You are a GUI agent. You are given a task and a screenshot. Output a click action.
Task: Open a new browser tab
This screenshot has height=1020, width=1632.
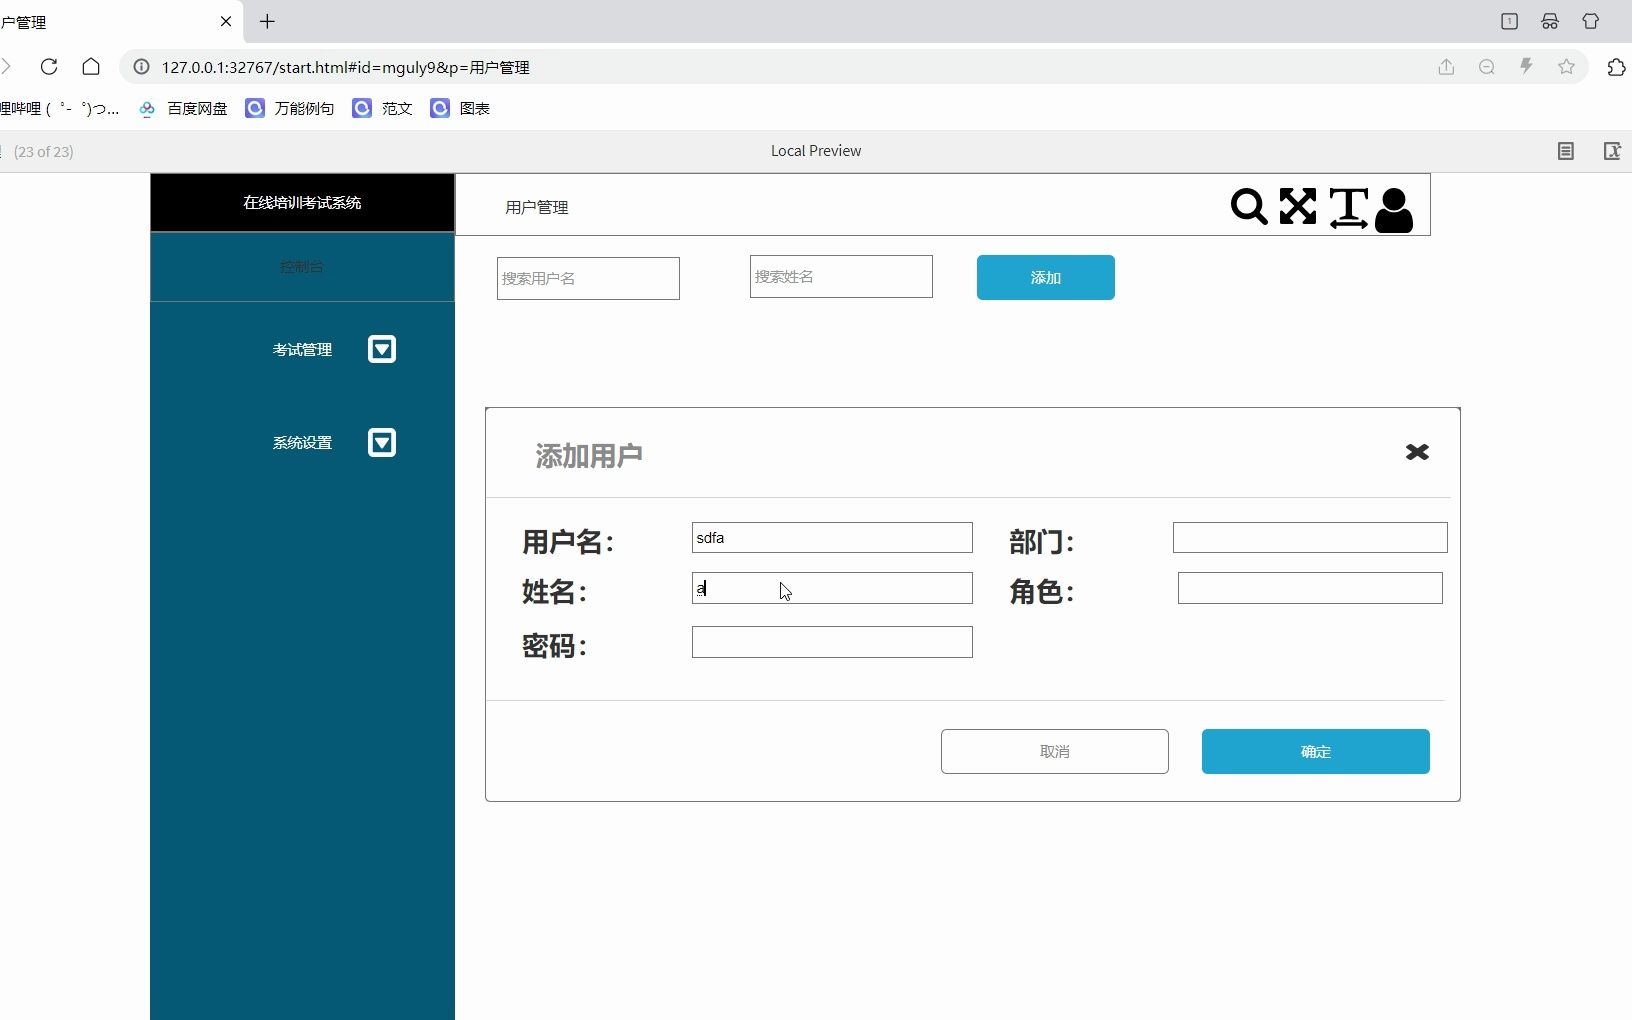tap(267, 21)
